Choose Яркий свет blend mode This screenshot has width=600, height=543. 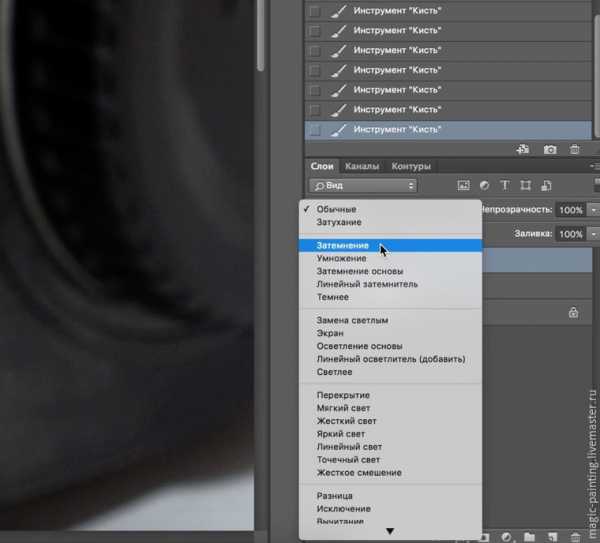pos(390,434)
